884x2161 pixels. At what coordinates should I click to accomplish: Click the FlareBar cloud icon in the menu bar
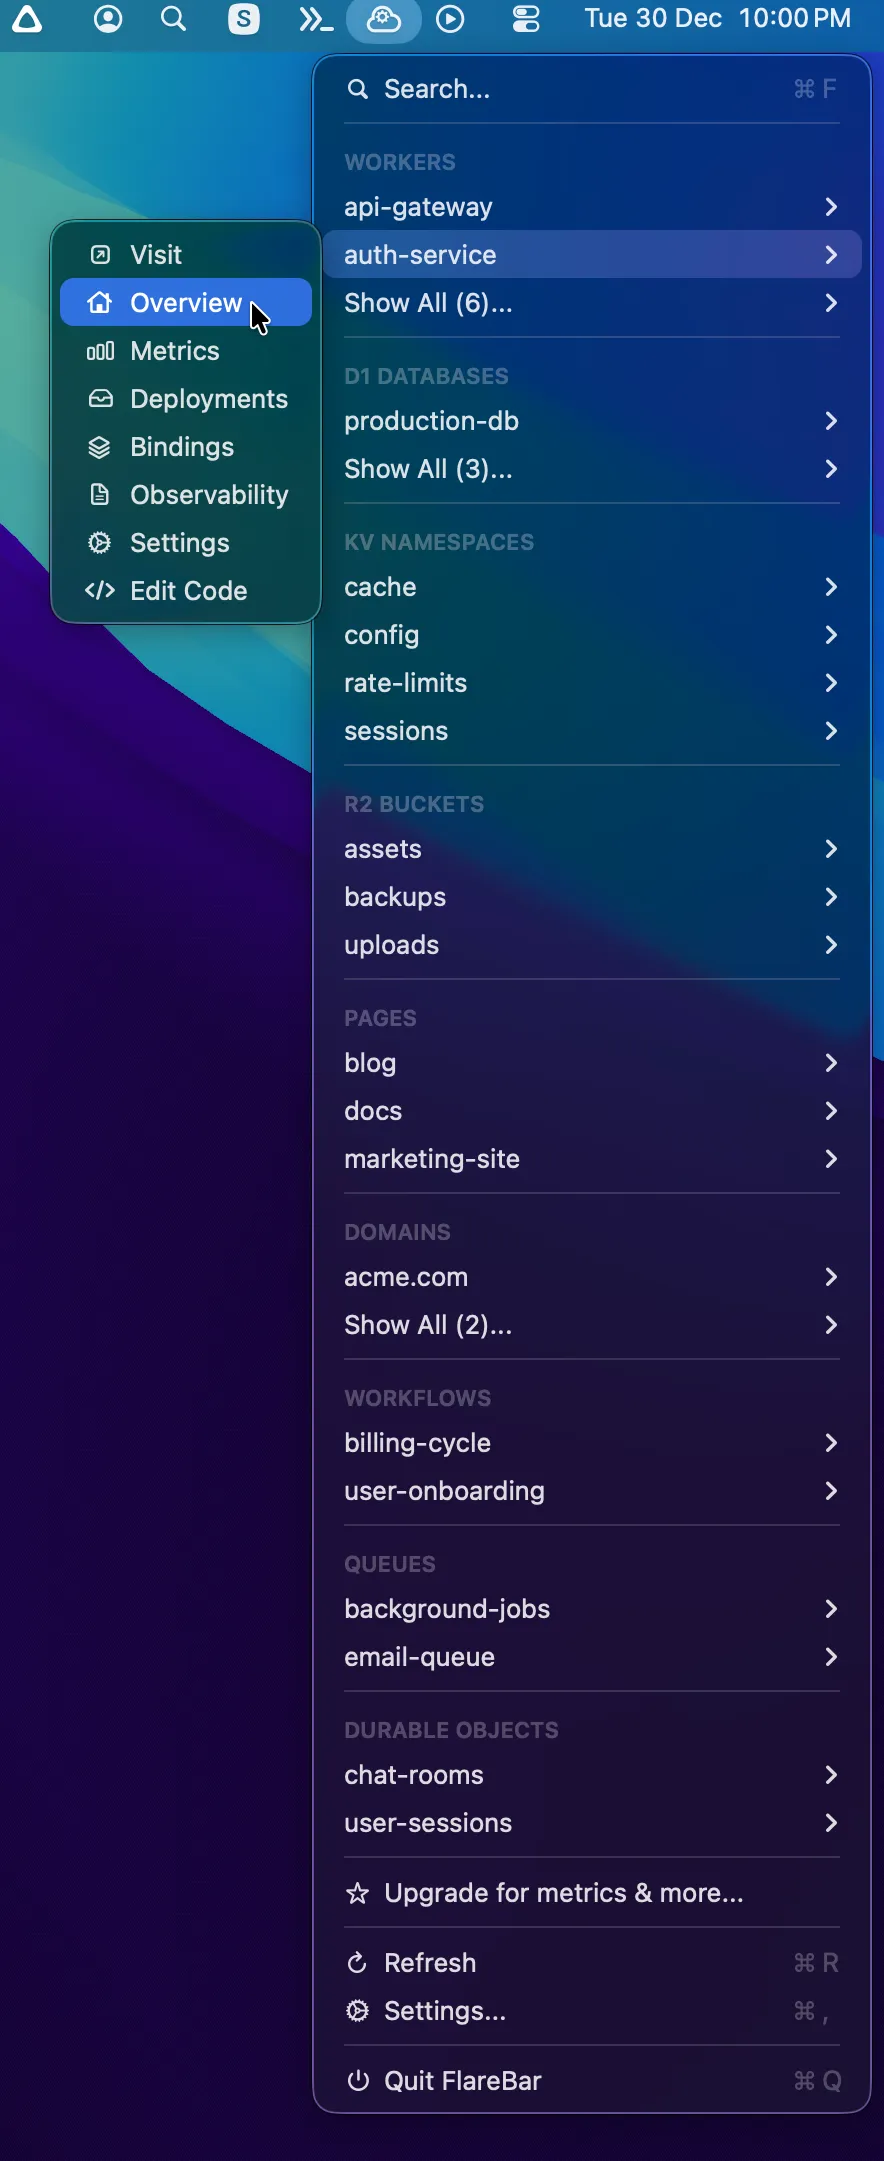[384, 19]
